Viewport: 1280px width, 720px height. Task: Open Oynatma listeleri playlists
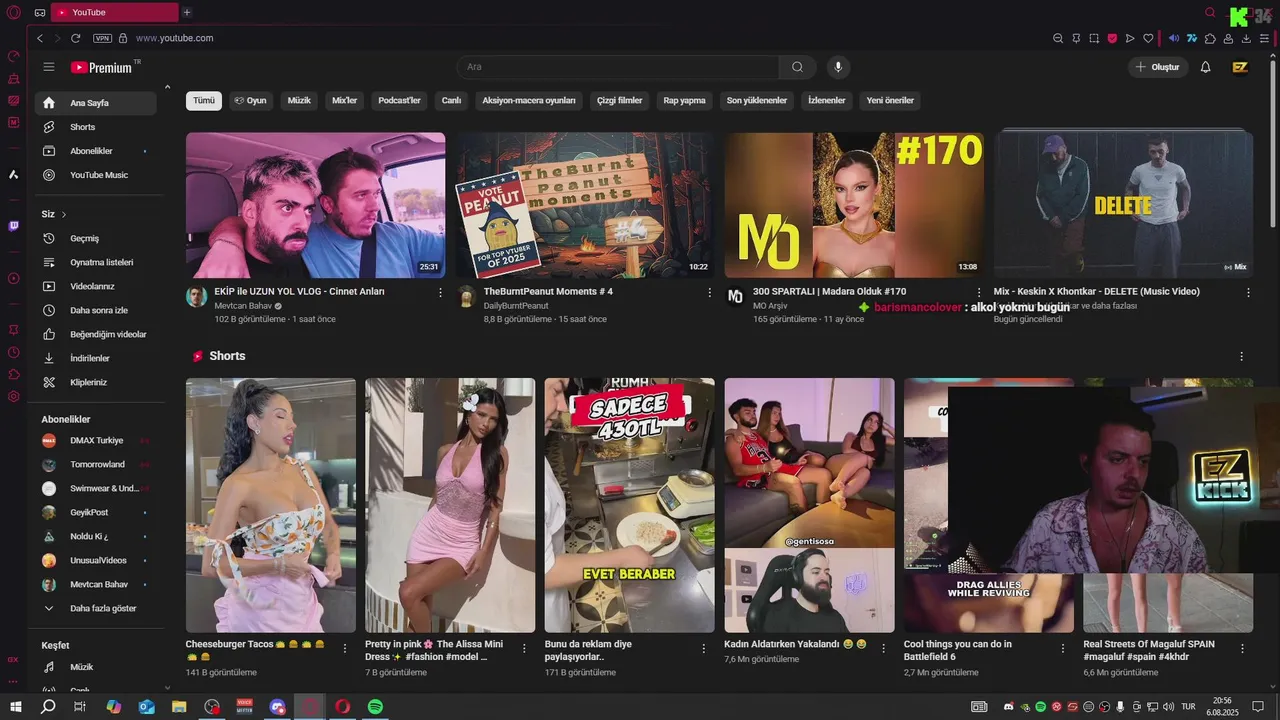point(95,262)
